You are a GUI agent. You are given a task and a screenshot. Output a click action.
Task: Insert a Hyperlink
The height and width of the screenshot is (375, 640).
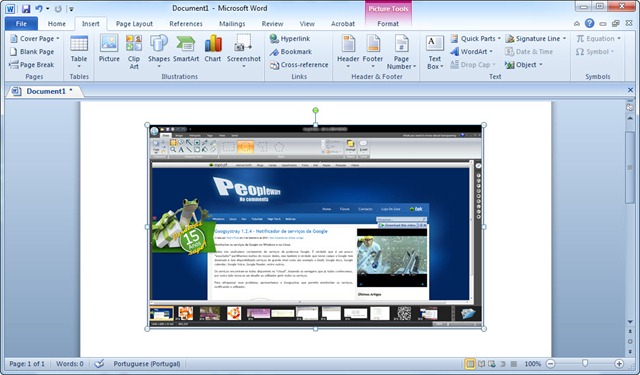pos(290,38)
